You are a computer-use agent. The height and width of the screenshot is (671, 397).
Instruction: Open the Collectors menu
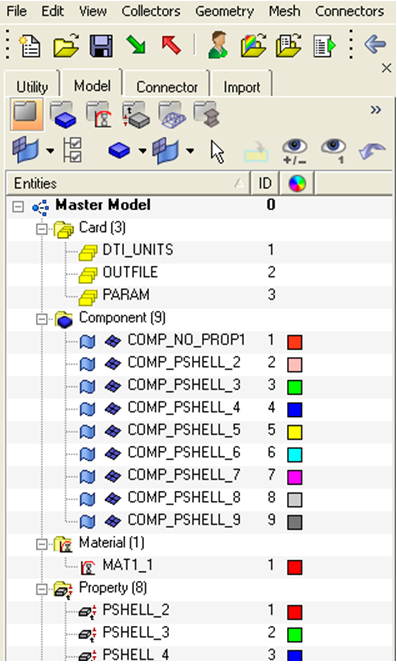151,11
